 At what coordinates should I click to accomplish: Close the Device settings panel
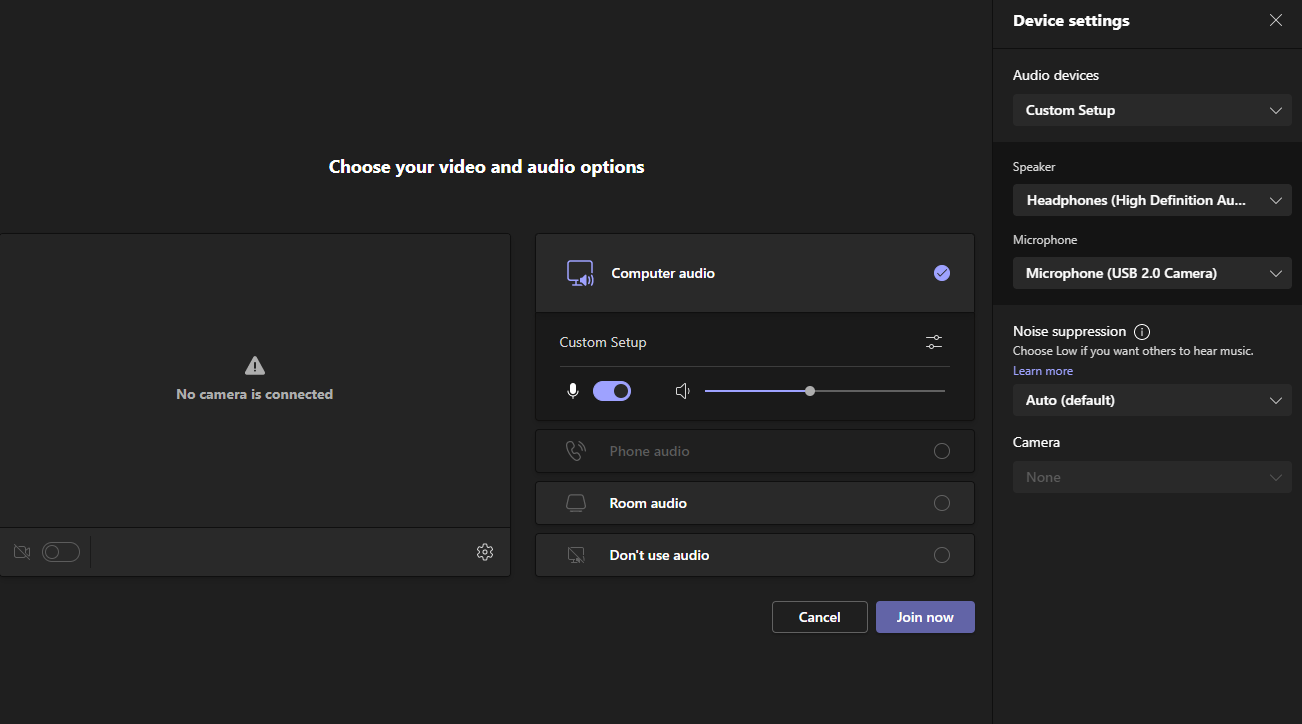click(x=1275, y=21)
